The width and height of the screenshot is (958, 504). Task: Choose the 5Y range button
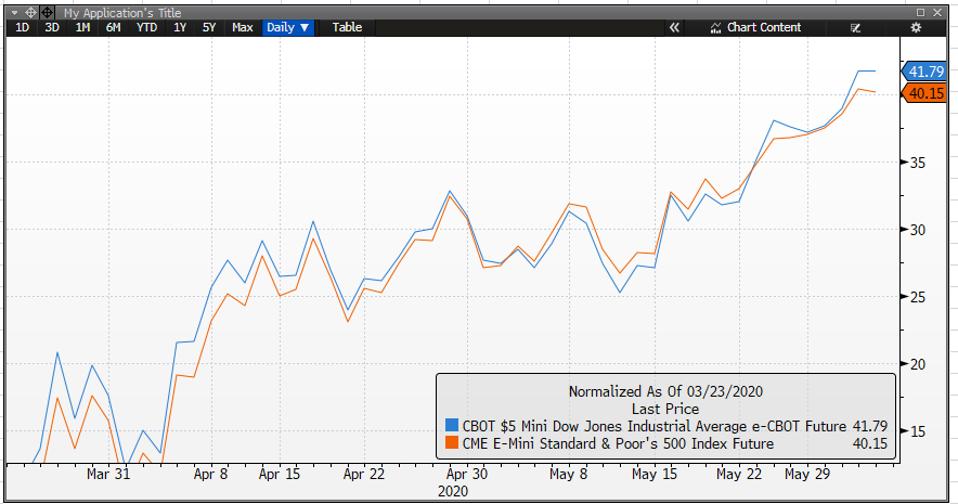[208, 28]
